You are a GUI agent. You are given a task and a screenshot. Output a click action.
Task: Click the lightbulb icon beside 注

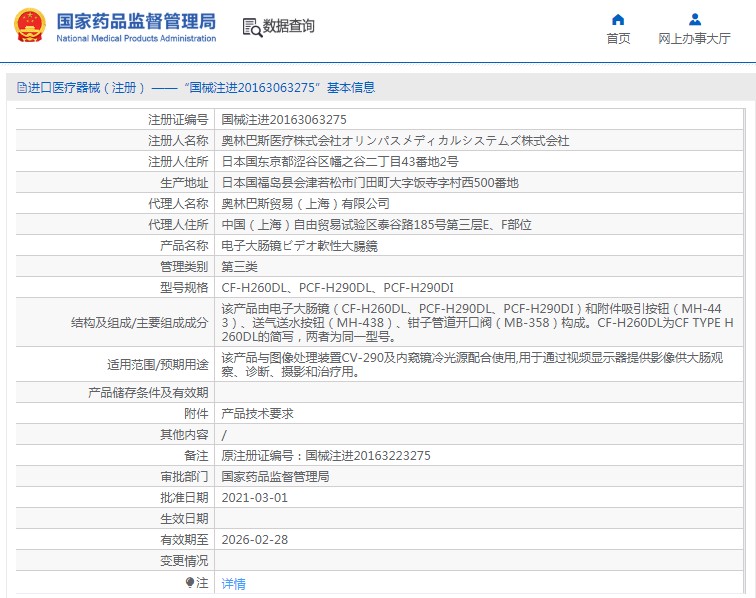(x=189, y=583)
